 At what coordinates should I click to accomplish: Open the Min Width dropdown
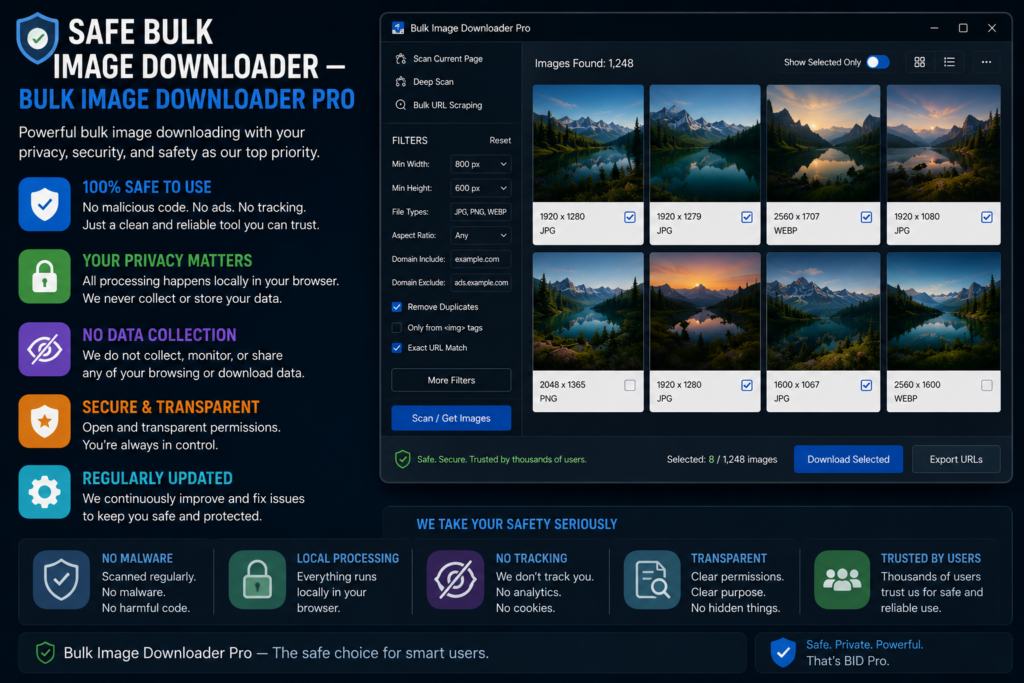click(481, 164)
